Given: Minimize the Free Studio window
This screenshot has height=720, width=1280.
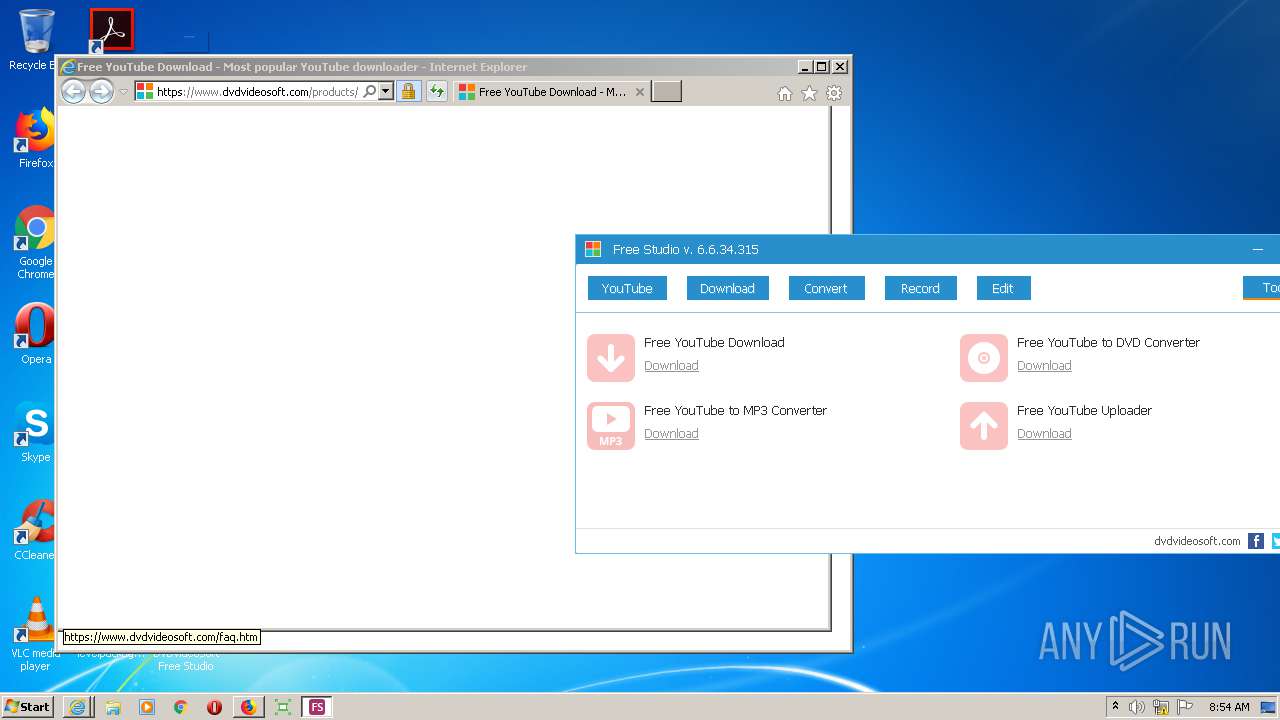Looking at the screenshot, I should point(1258,249).
